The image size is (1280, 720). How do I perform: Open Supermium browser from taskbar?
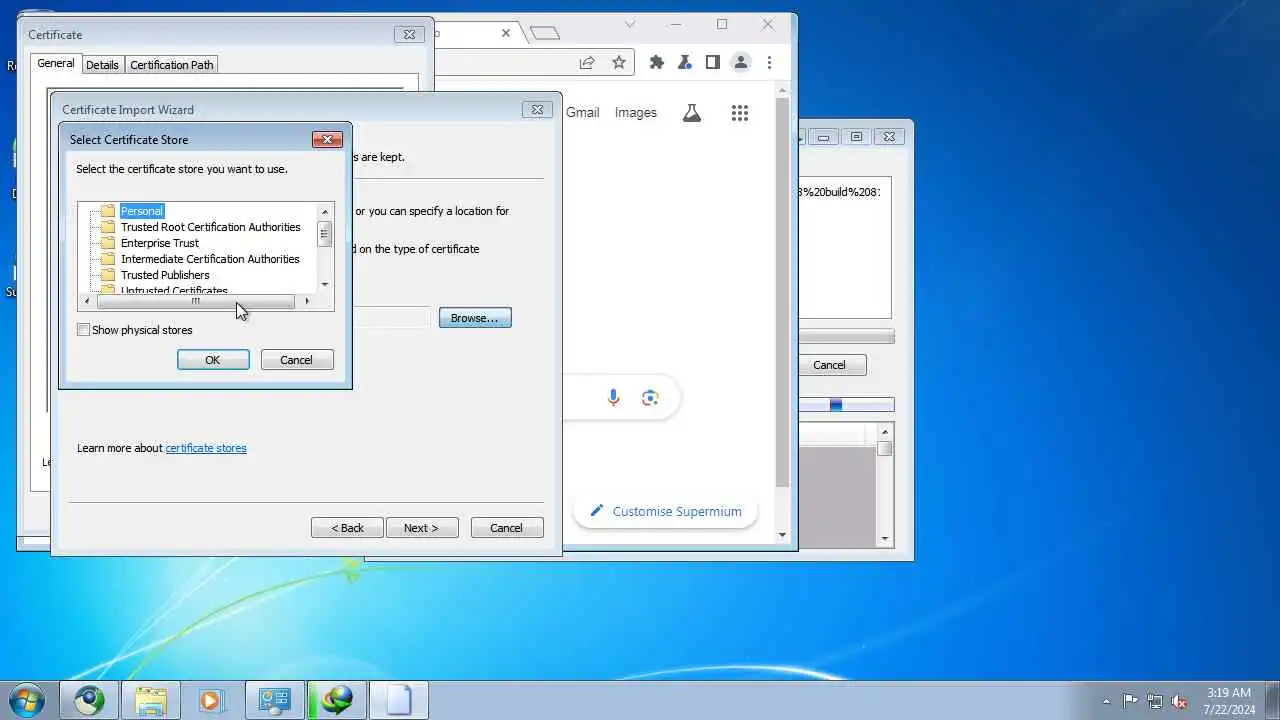point(89,700)
